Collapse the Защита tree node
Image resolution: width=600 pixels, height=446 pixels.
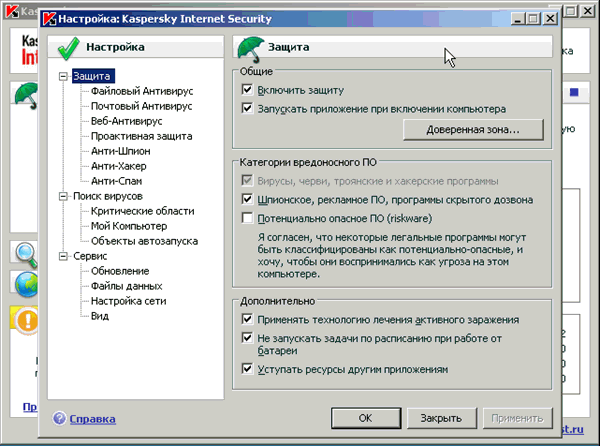[63, 77]
